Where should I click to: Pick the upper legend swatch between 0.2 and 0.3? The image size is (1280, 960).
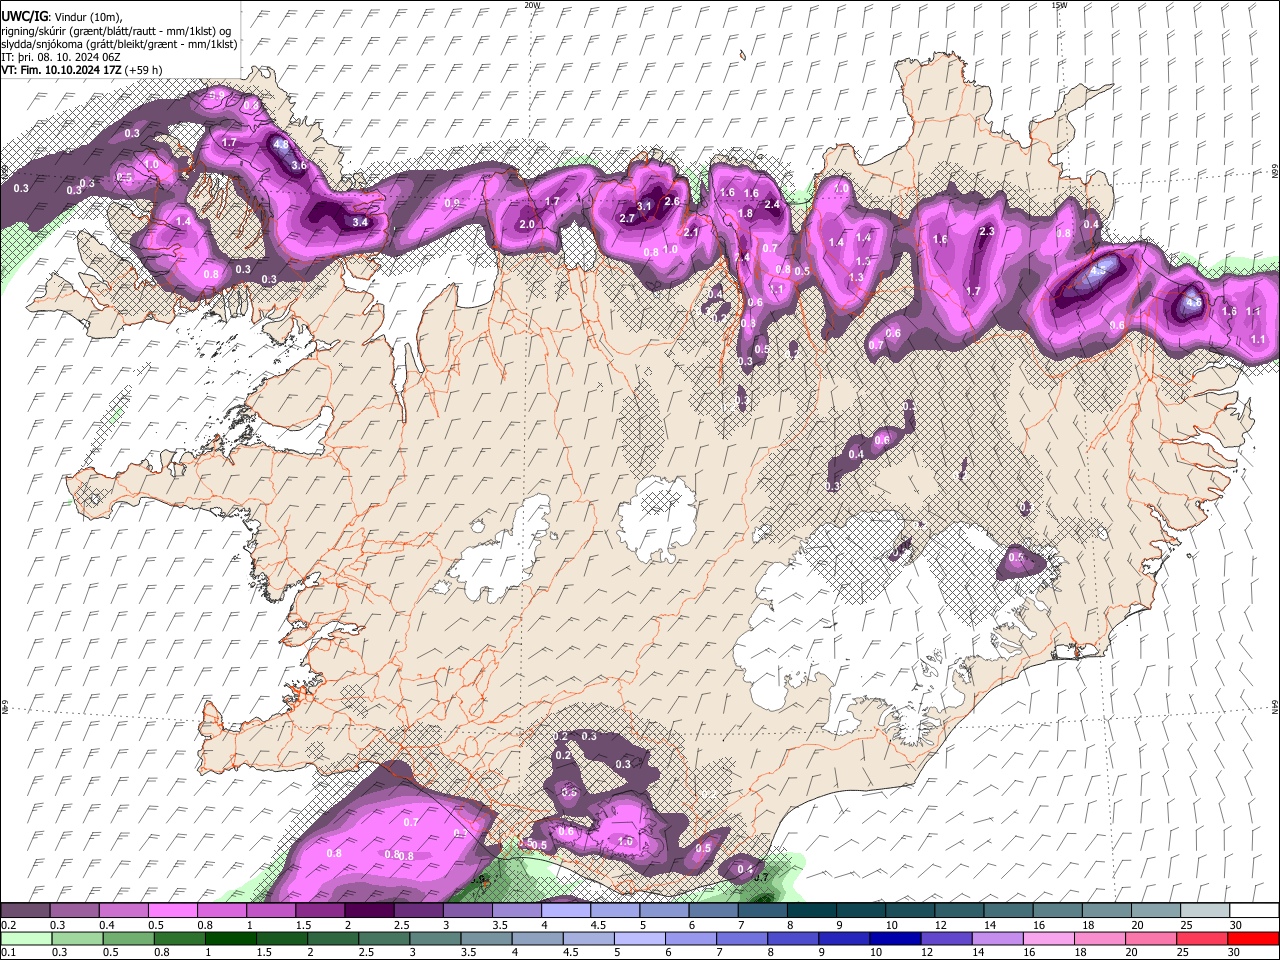click(x=25, y=910)
